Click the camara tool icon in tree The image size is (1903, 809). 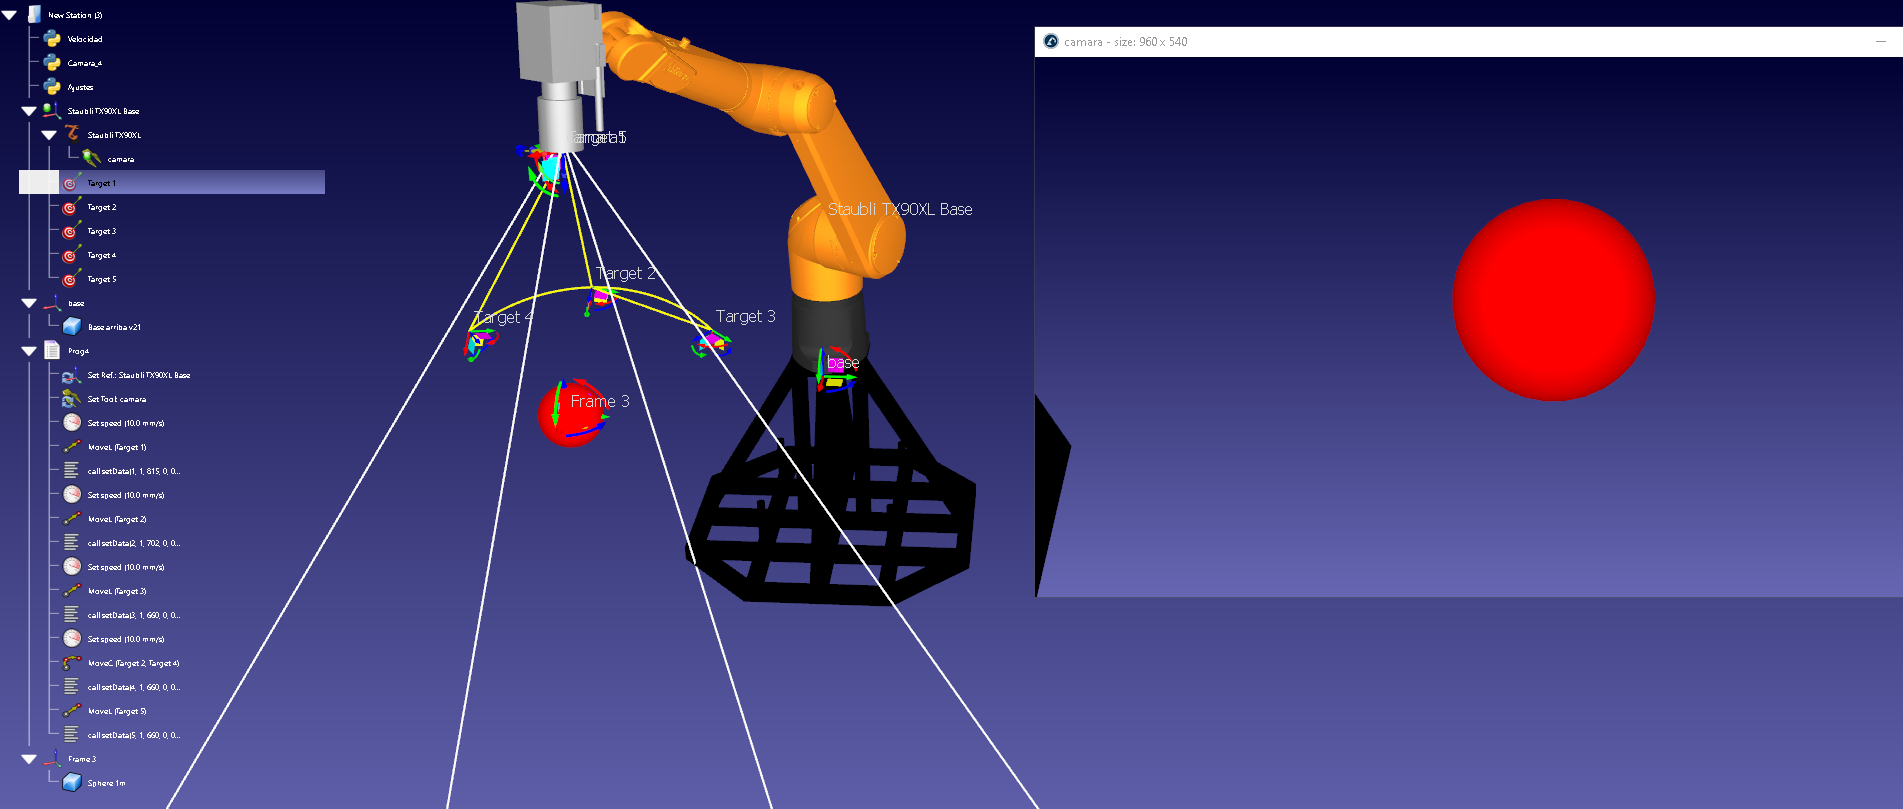pyautogui.click(x=92, y=159)
